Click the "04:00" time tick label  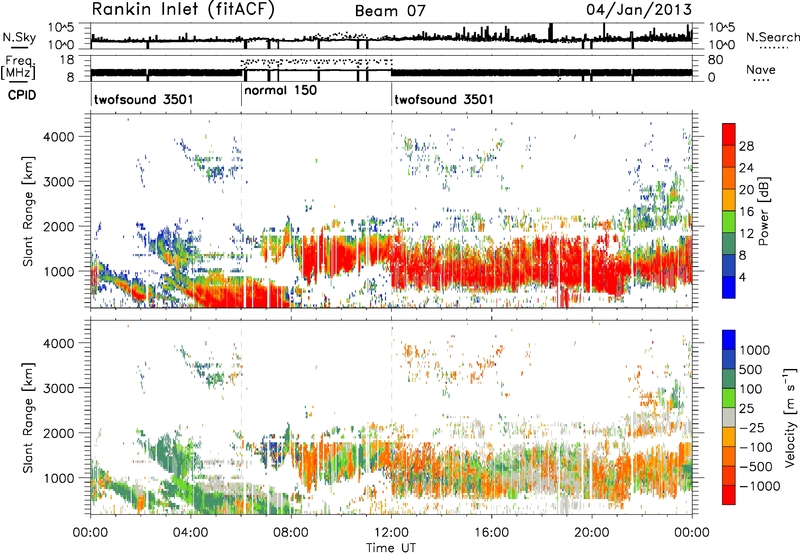coord(190,533)
